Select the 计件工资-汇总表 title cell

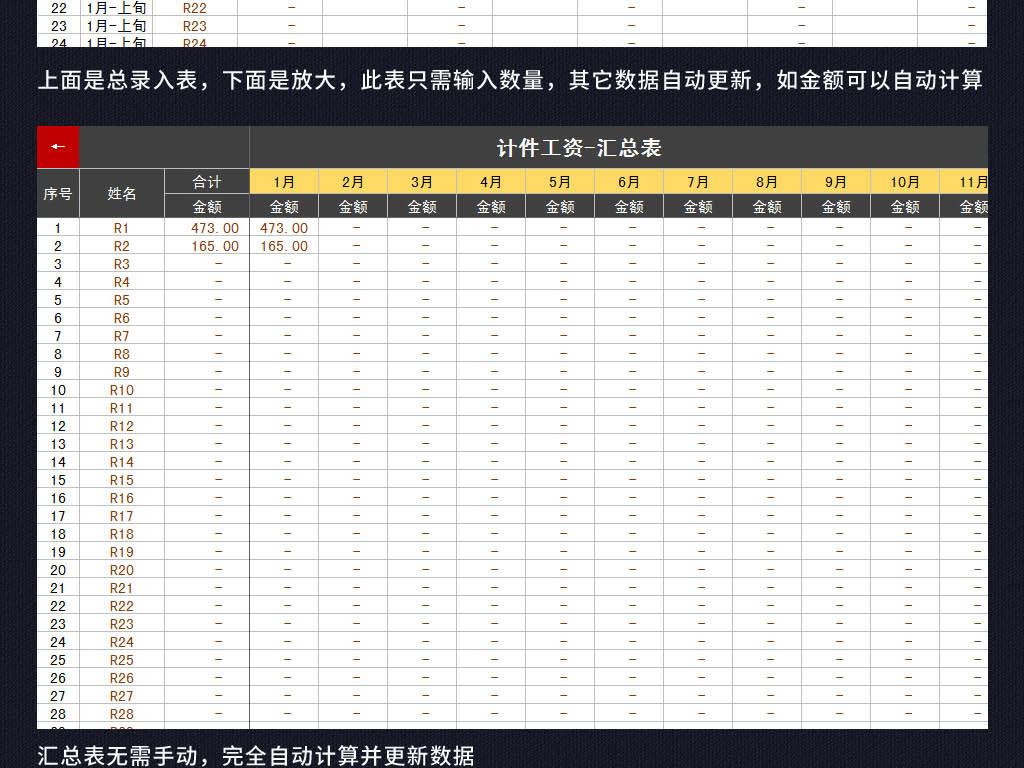click(x=618, y=148)
